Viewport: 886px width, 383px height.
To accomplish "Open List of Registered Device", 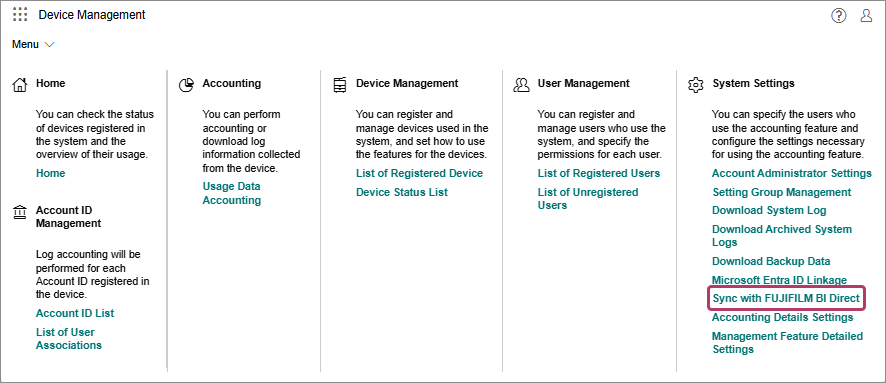I will (x=419, y=173).
